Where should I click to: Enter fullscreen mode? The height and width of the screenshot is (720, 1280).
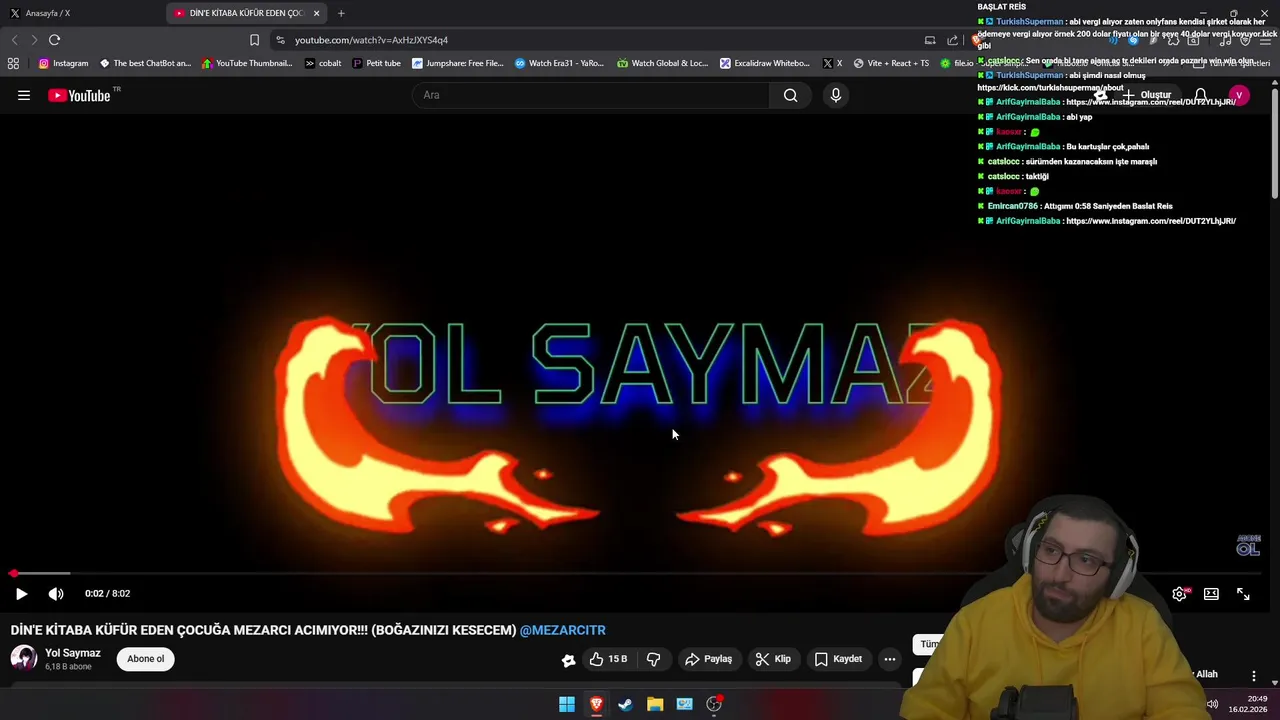[1243, 594]
